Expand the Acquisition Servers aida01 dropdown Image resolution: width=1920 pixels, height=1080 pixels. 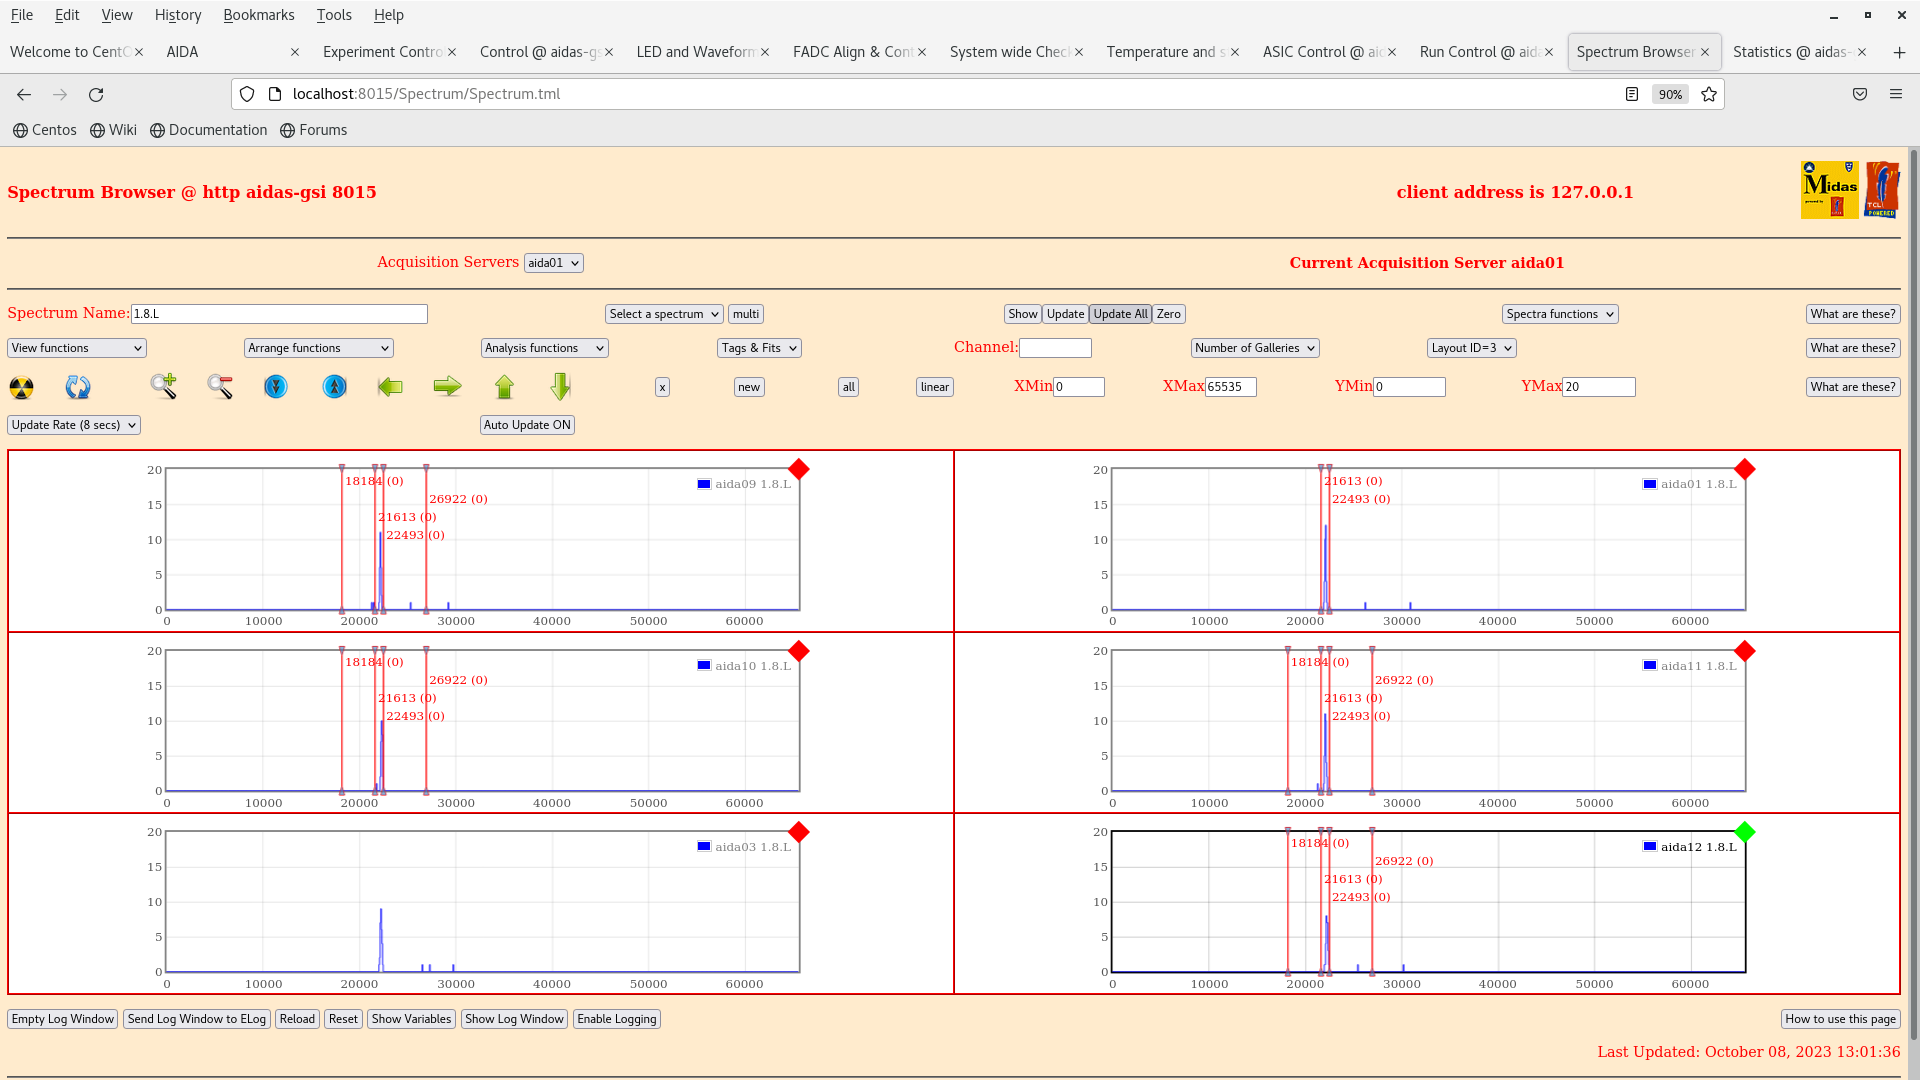point(553,263)
